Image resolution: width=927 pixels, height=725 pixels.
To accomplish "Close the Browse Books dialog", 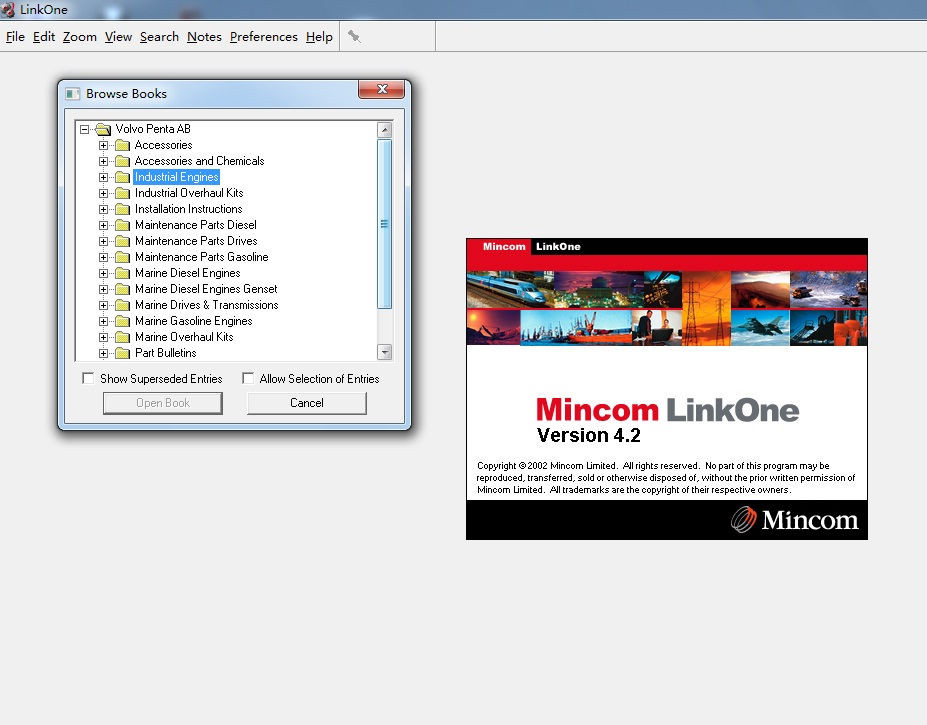I will pos(381,89).
